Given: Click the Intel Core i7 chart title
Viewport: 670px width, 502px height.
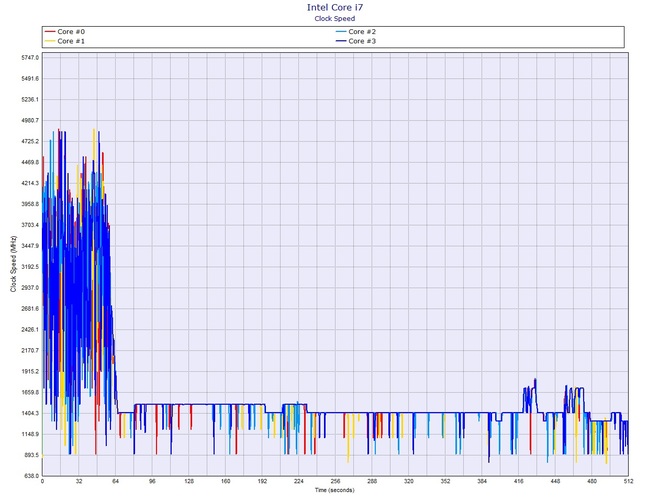Looking at the screenshot, I should tap(335, 7).
